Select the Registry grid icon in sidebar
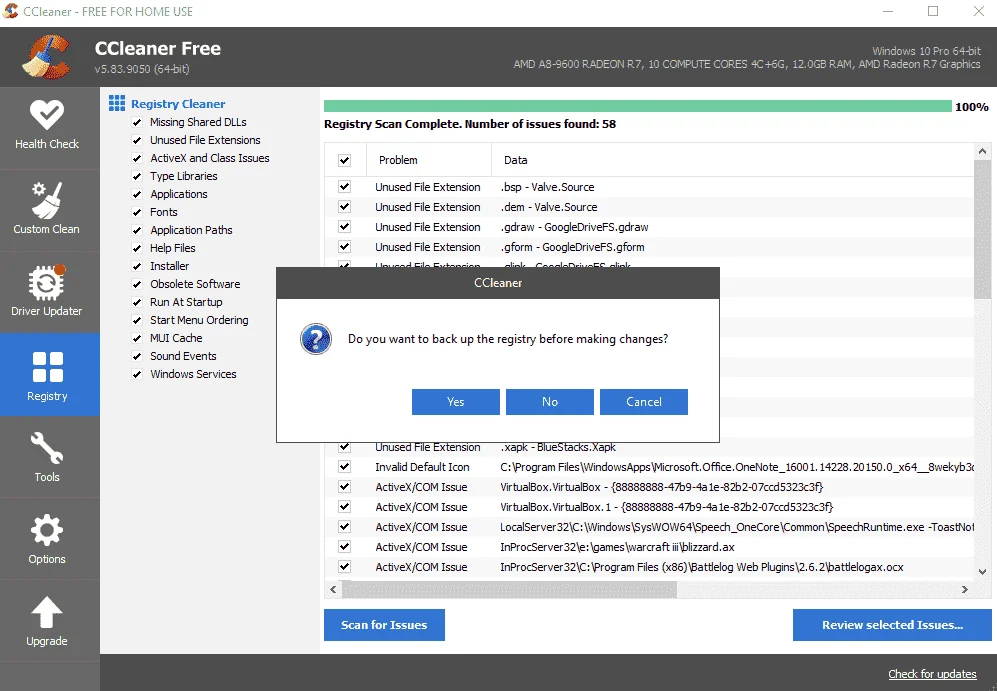 click(48, 367)
